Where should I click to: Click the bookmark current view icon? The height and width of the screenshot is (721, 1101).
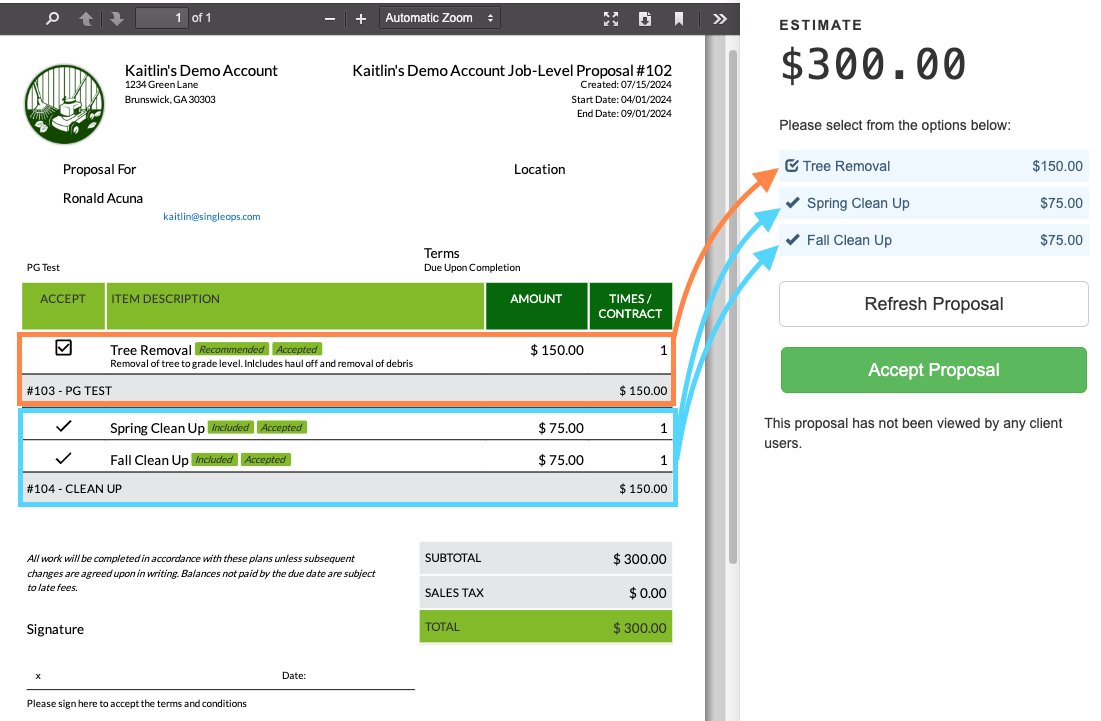679,18
